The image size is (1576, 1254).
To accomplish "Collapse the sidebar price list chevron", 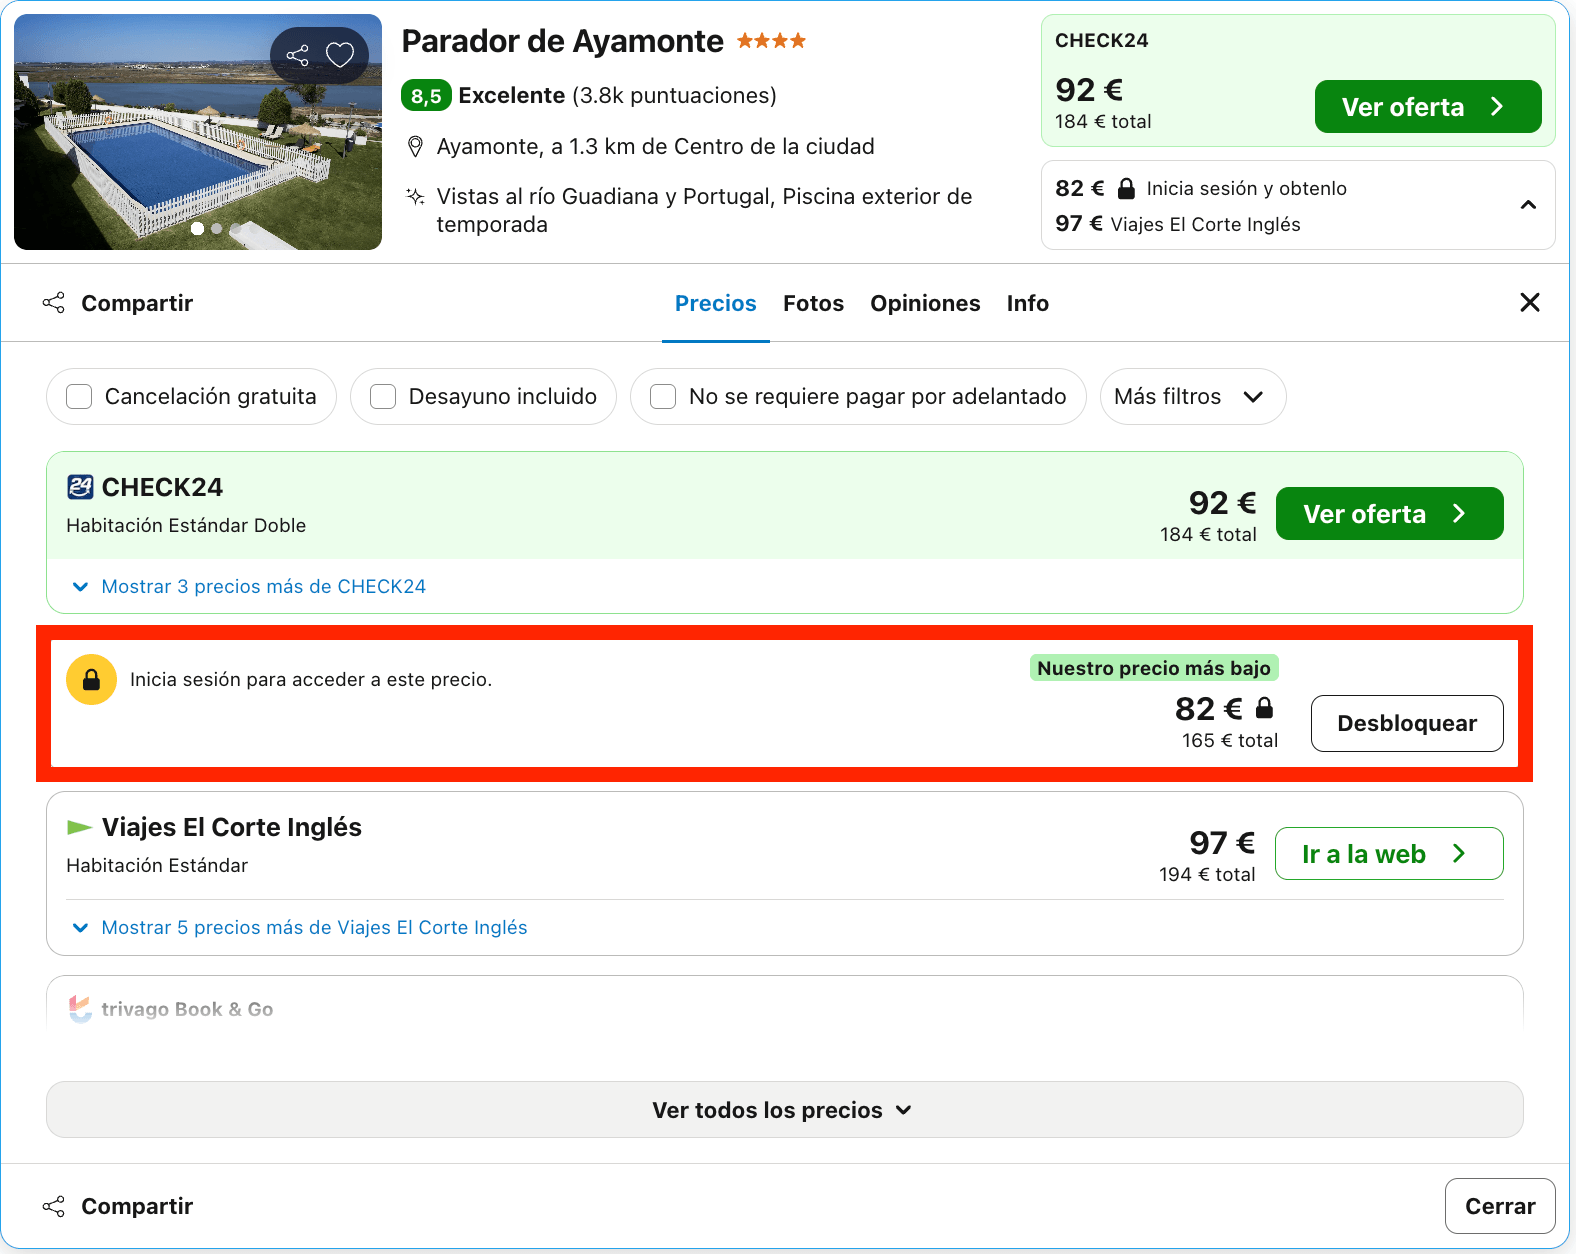I will point(1528,205).
